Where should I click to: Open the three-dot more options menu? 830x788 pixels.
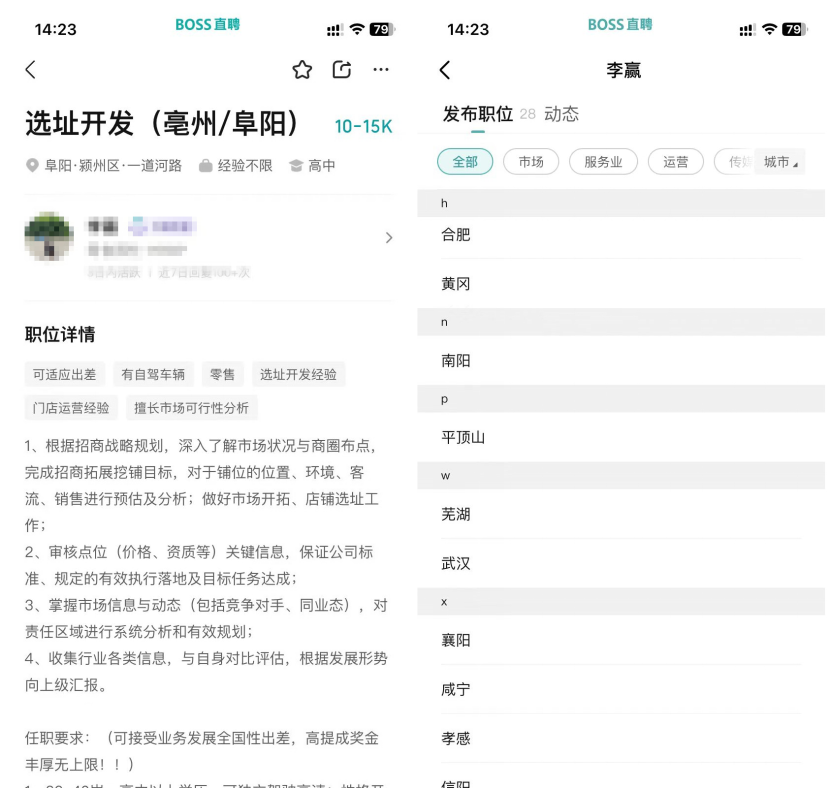pos(381,69)
